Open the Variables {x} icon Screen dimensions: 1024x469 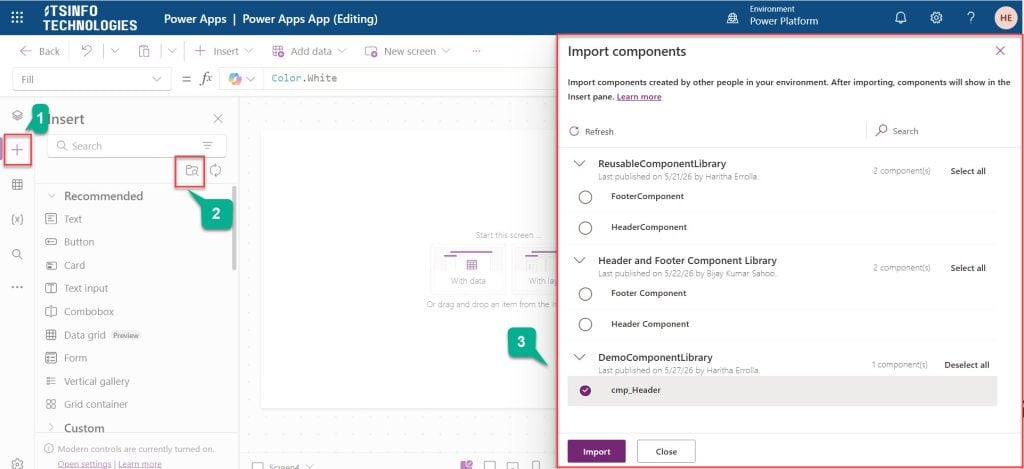(x=18, y=219)
